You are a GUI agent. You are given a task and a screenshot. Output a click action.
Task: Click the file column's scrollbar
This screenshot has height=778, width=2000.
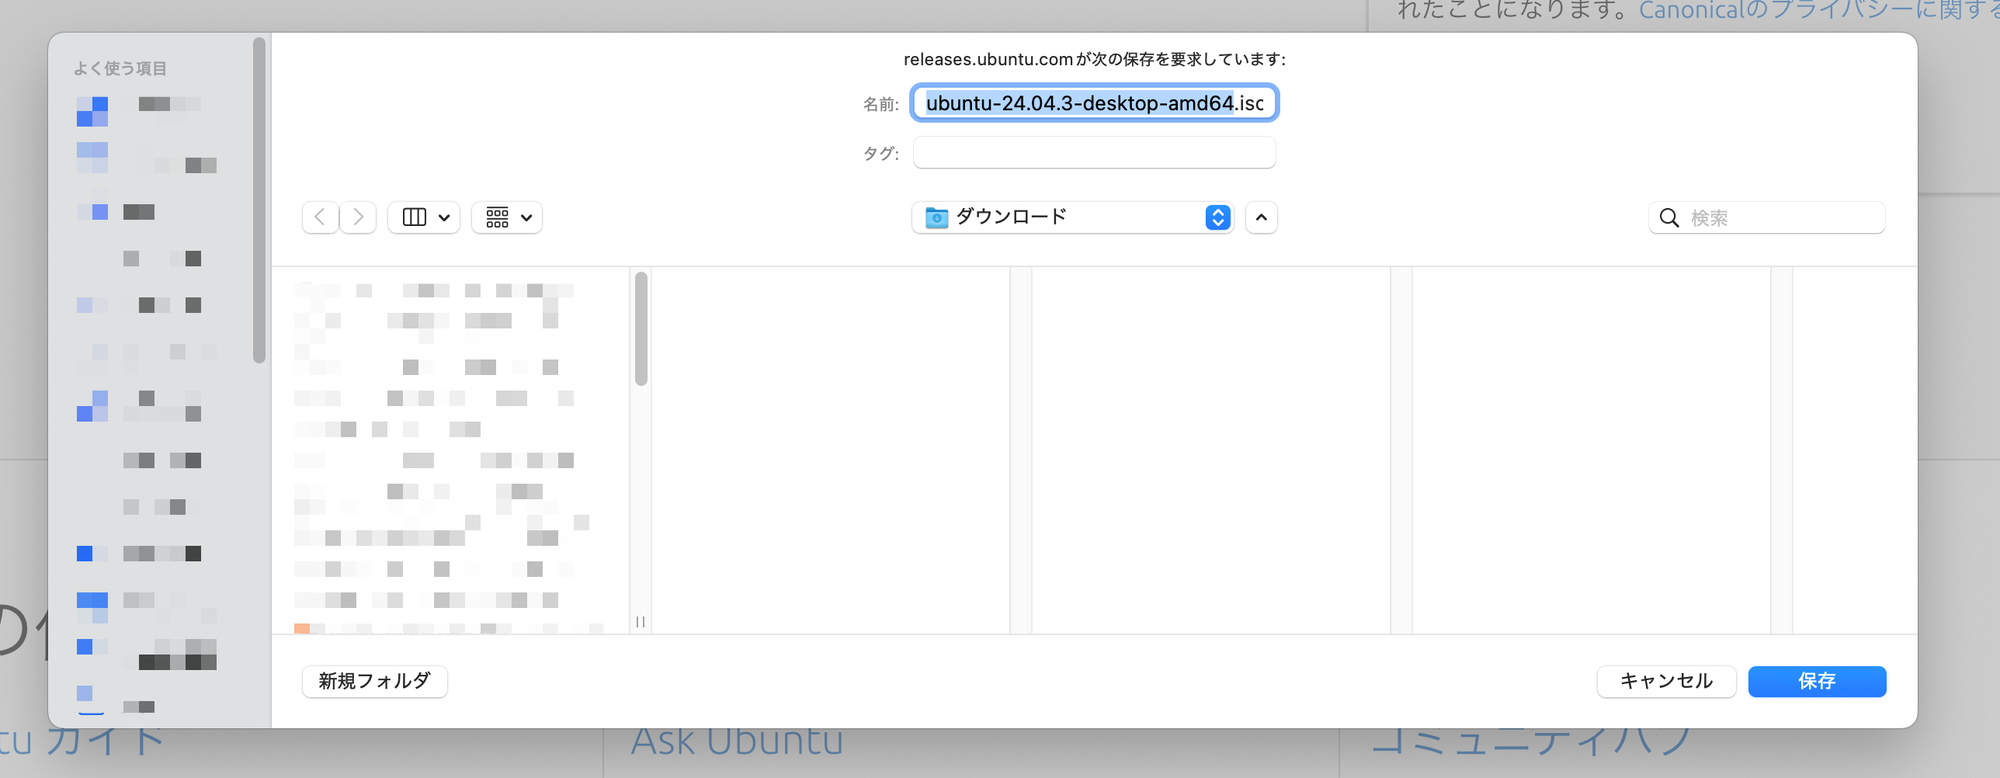641,328
